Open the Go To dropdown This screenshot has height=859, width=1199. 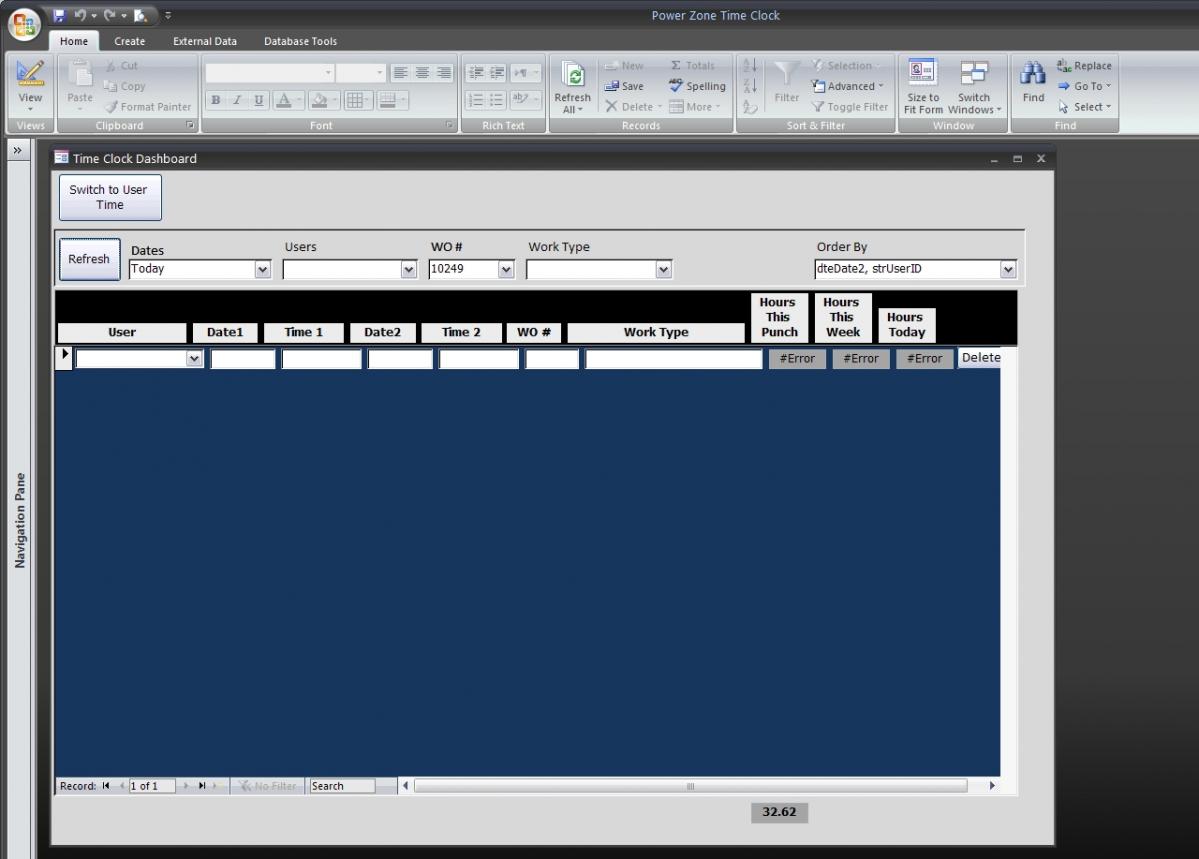(x=1084, y=86)
